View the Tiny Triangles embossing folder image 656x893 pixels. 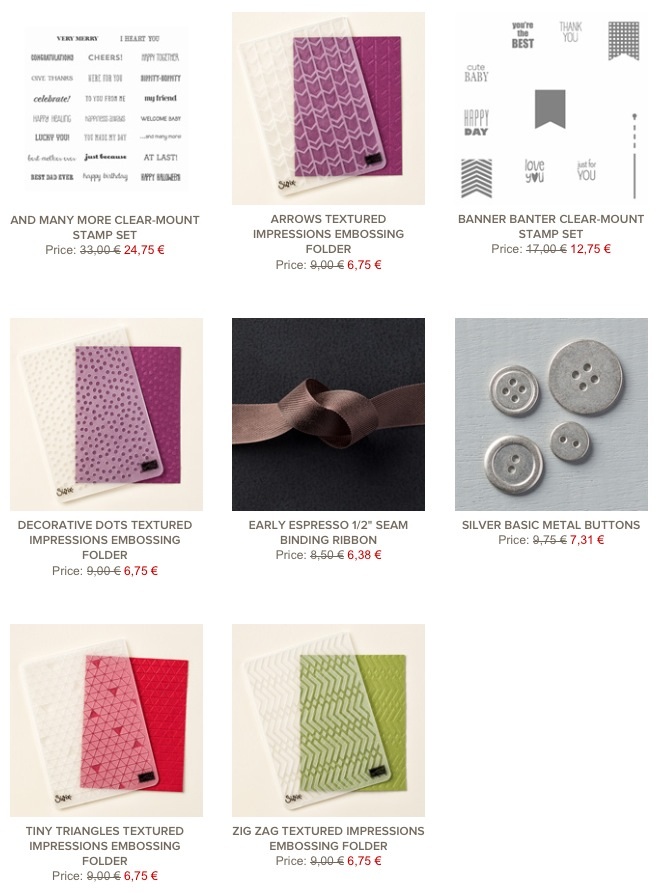pos(106,720)
